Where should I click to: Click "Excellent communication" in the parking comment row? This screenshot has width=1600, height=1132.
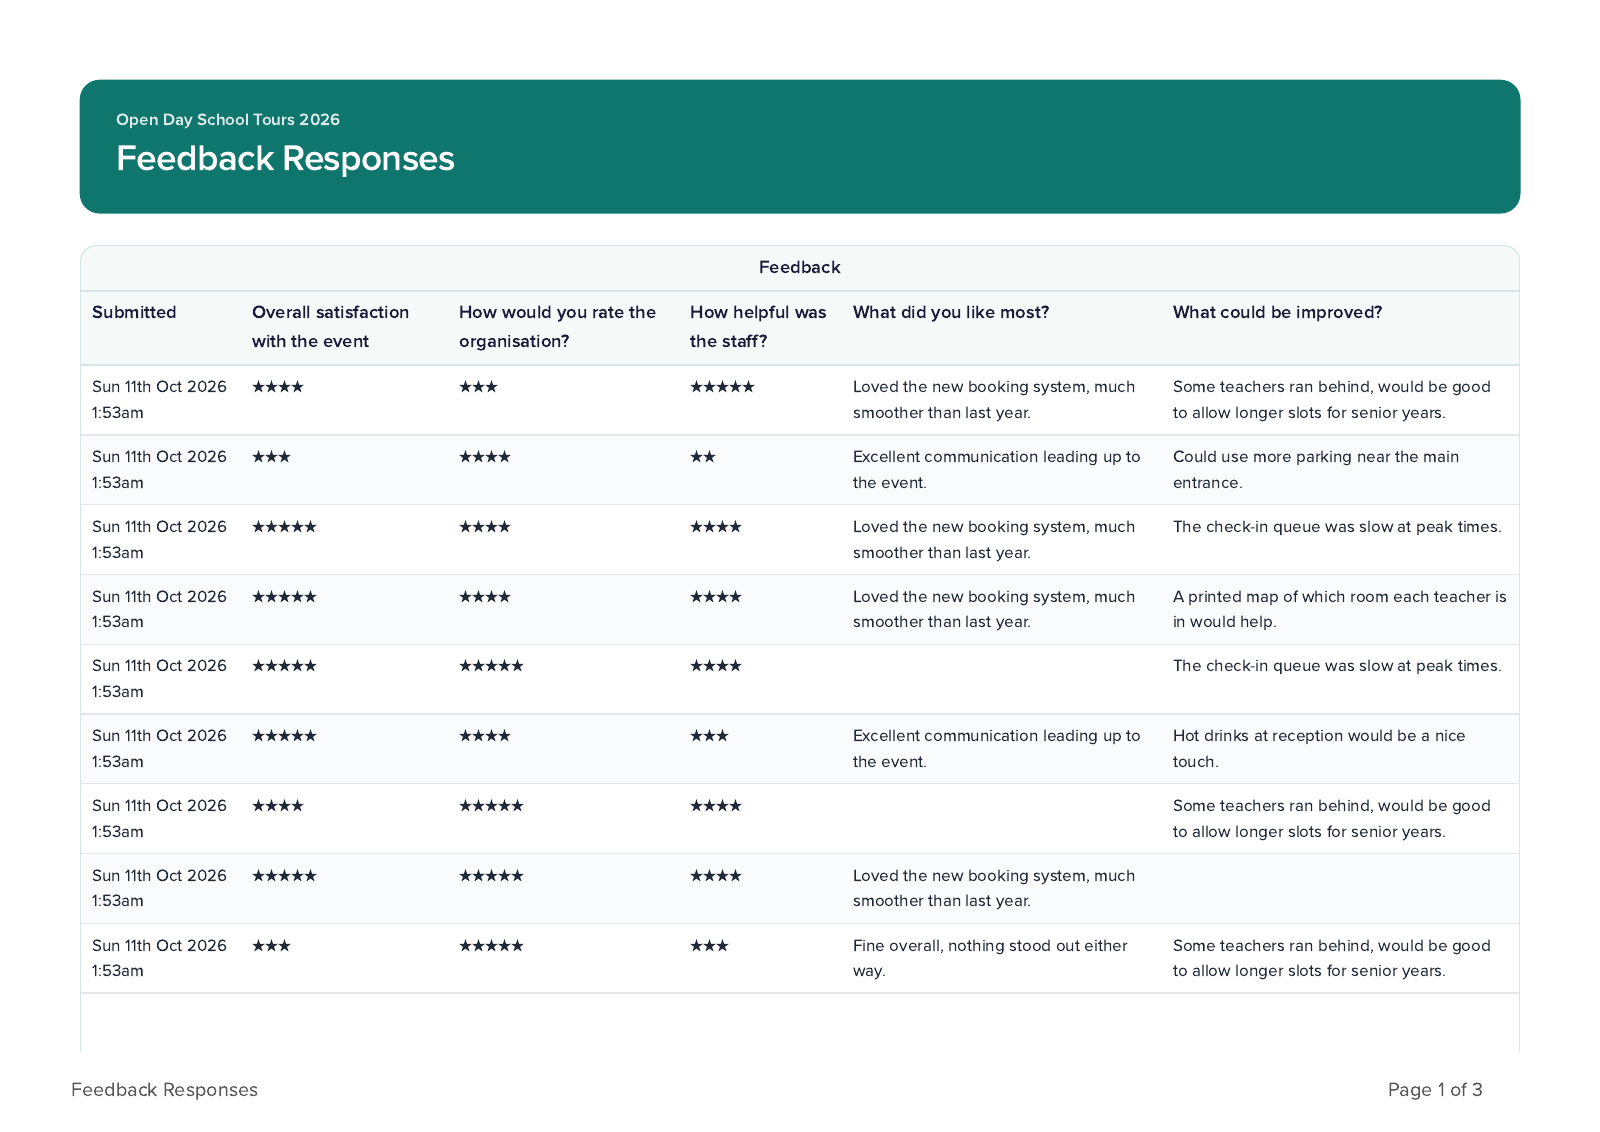[996, 469]
